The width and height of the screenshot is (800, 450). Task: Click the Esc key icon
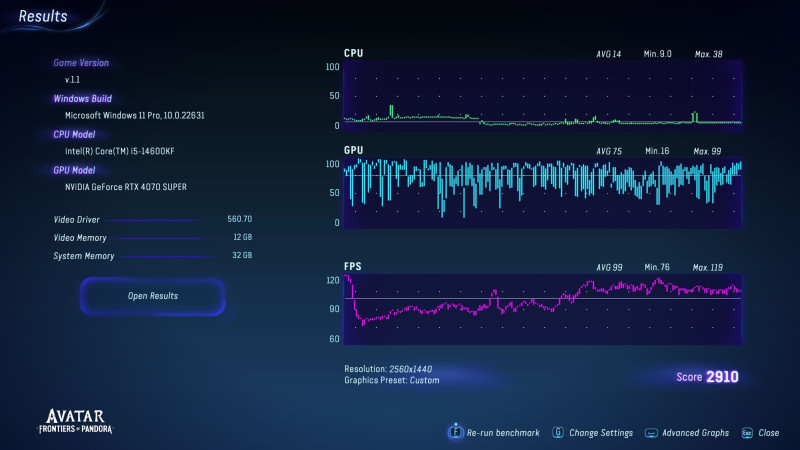pos(747,433)
